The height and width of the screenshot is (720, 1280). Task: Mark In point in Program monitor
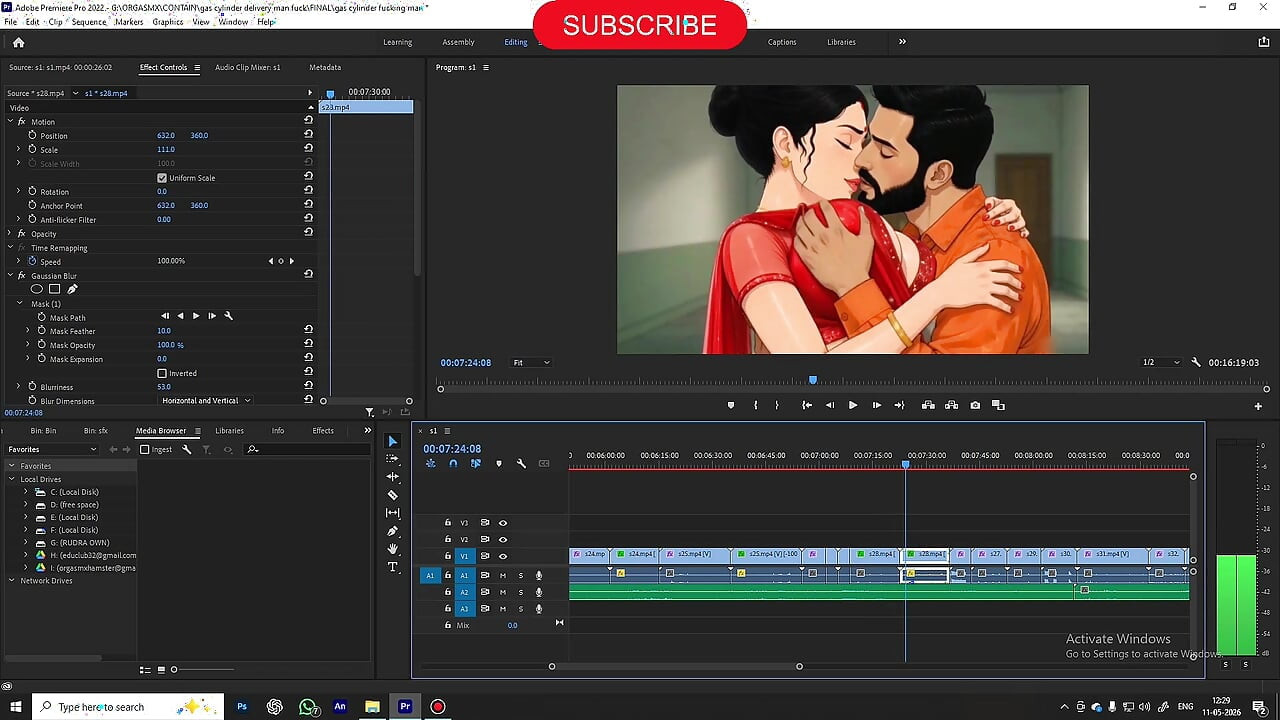click(x=755, y=405)
